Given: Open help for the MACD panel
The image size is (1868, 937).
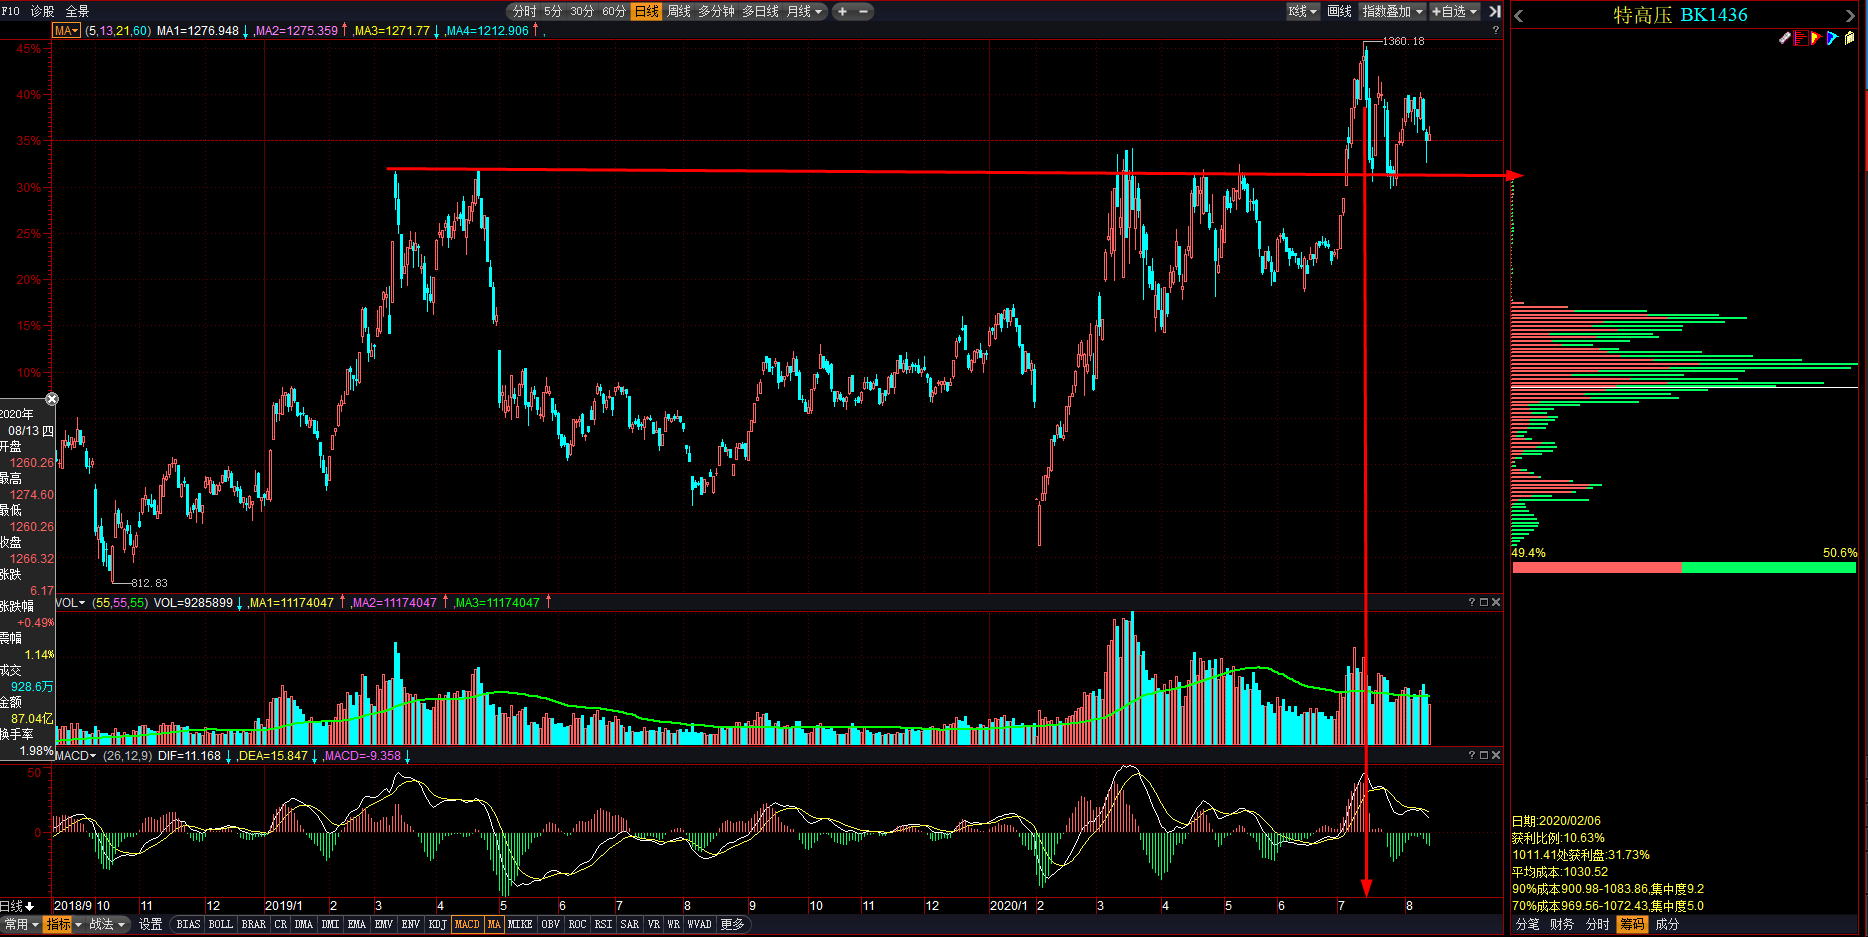Looking at the screenshot, I should click(x=1472, y=755).
